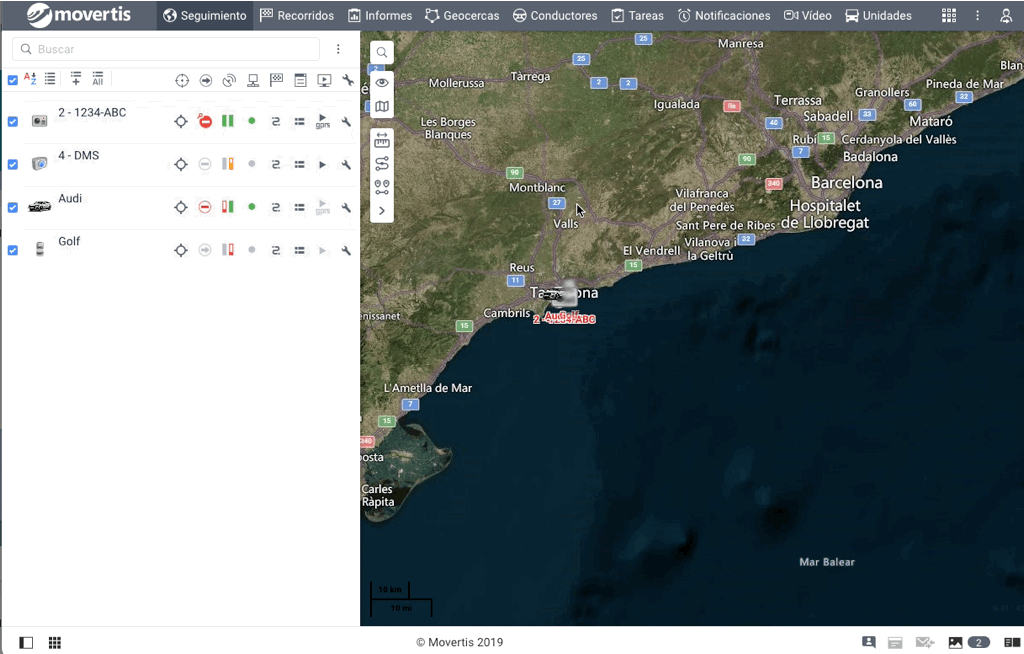The height and width of the screenshot is (654, 1024).
Task: Click the wrench icon for Audi
Action: click(346, 207)
